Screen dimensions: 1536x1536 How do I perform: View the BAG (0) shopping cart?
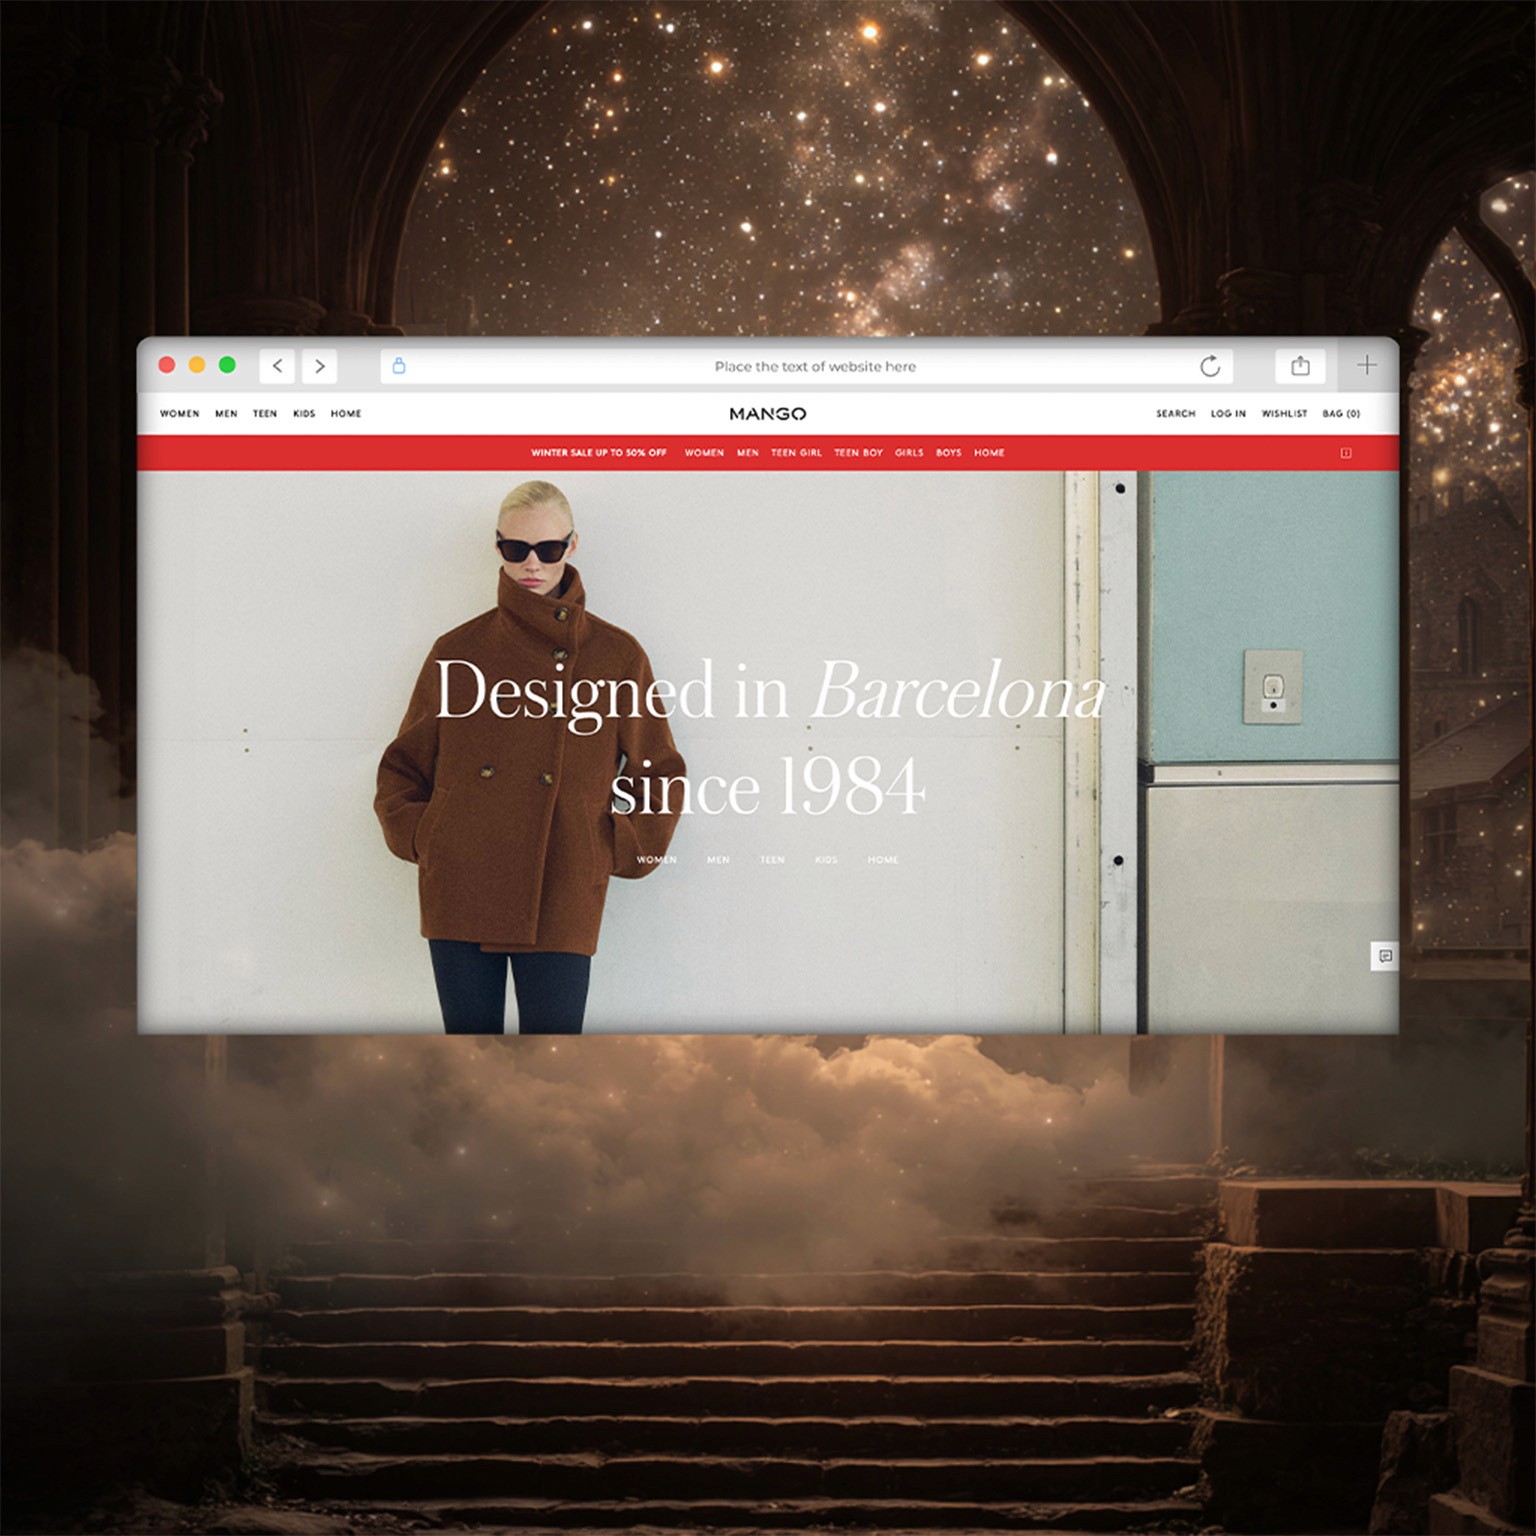pyautogui.click(x=1341, y=413)
